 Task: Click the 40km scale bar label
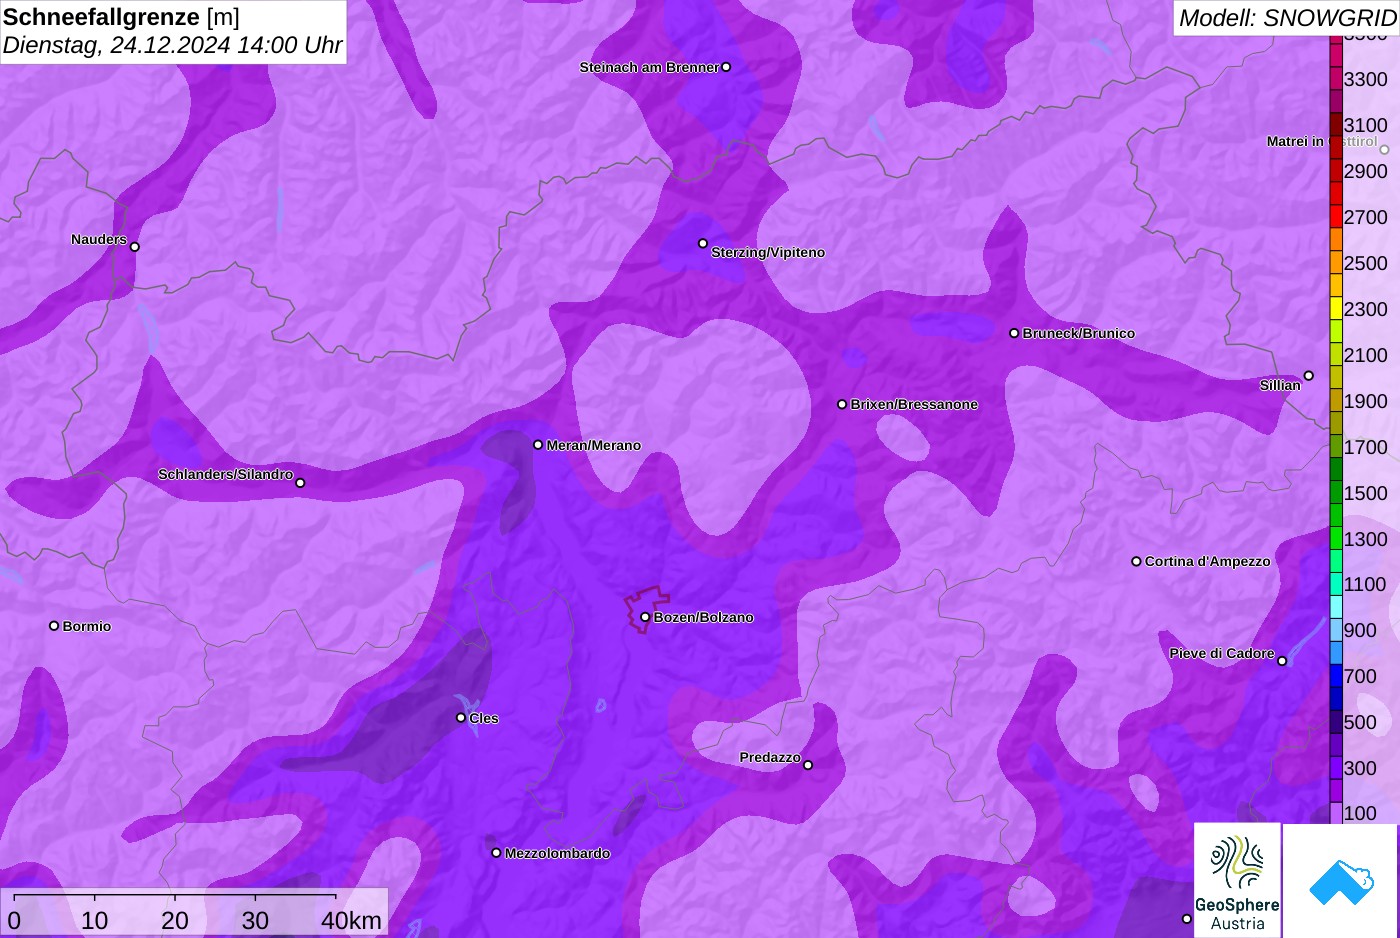[x=351, y=921]
